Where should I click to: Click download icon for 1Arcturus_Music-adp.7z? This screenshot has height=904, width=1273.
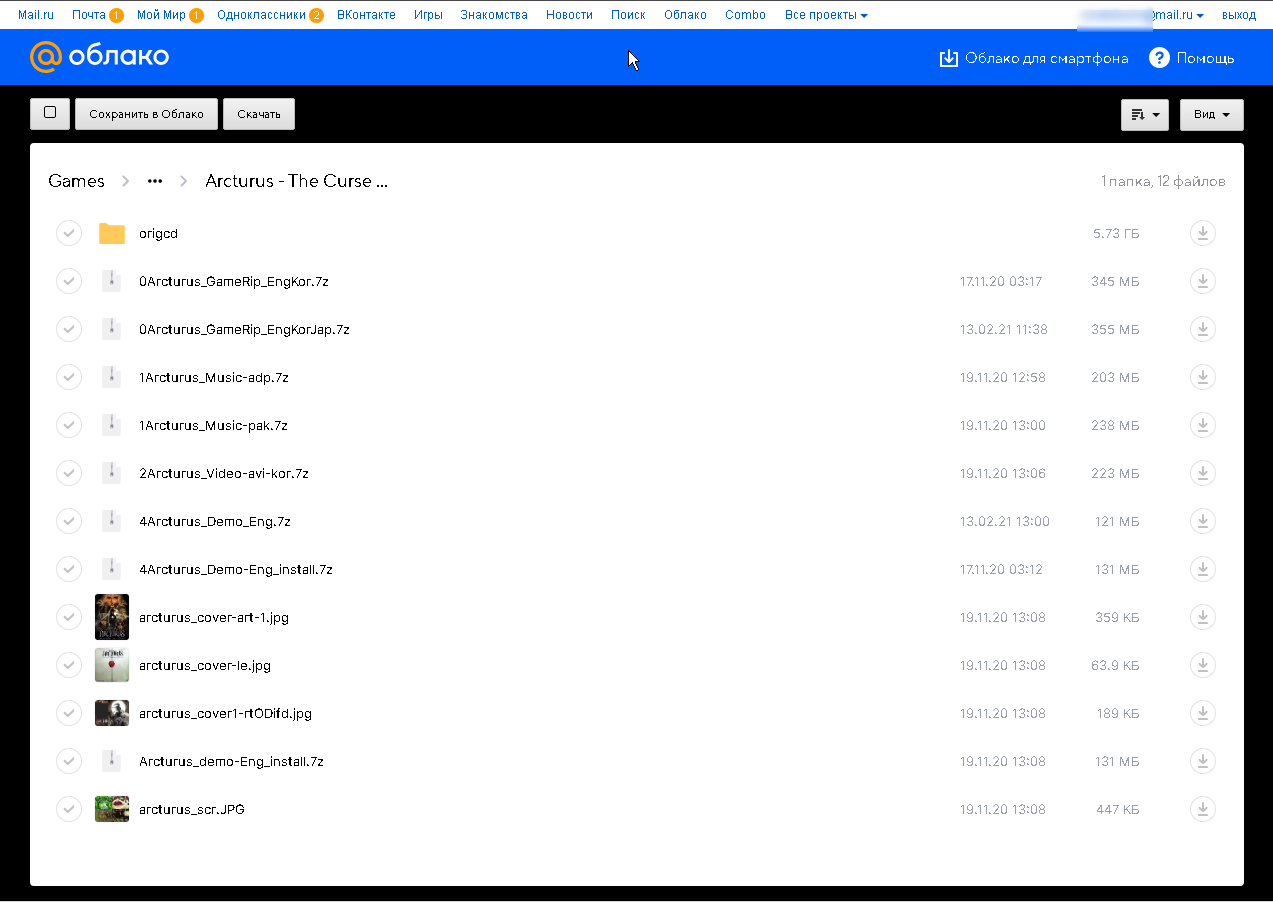click(1202, 377)
